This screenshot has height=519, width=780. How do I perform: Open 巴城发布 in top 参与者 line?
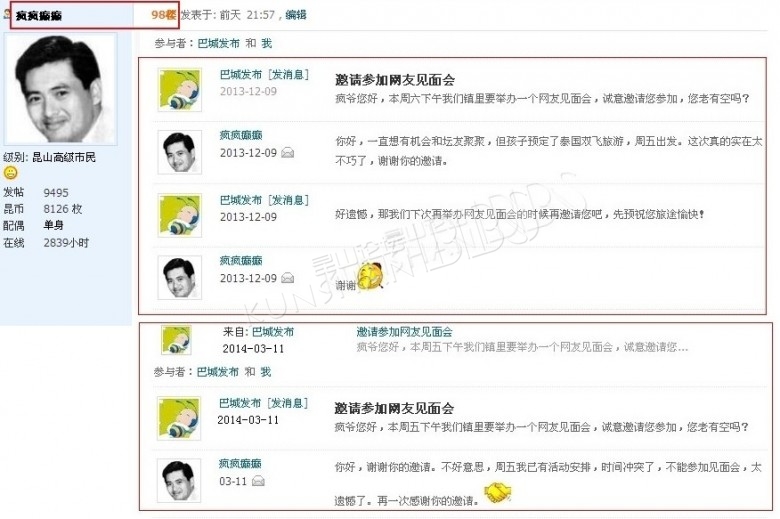tap(218, 43)
